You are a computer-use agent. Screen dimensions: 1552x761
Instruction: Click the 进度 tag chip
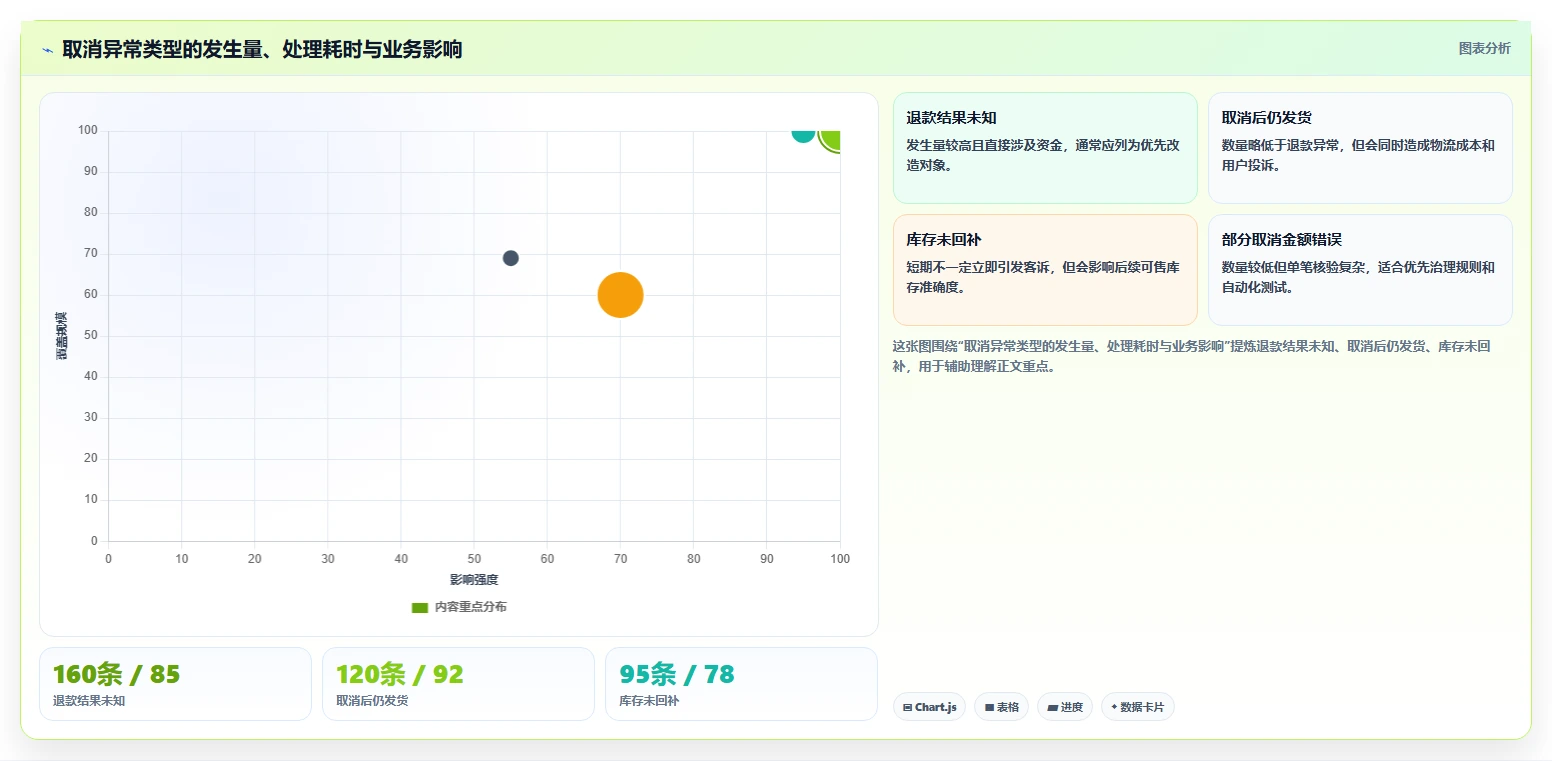coord(1065,707)
